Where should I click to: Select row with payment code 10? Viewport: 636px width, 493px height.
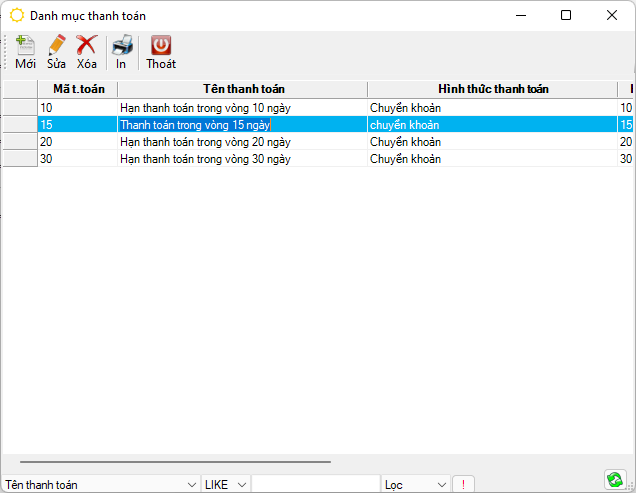pyautogui.click(x=77, y=107)
